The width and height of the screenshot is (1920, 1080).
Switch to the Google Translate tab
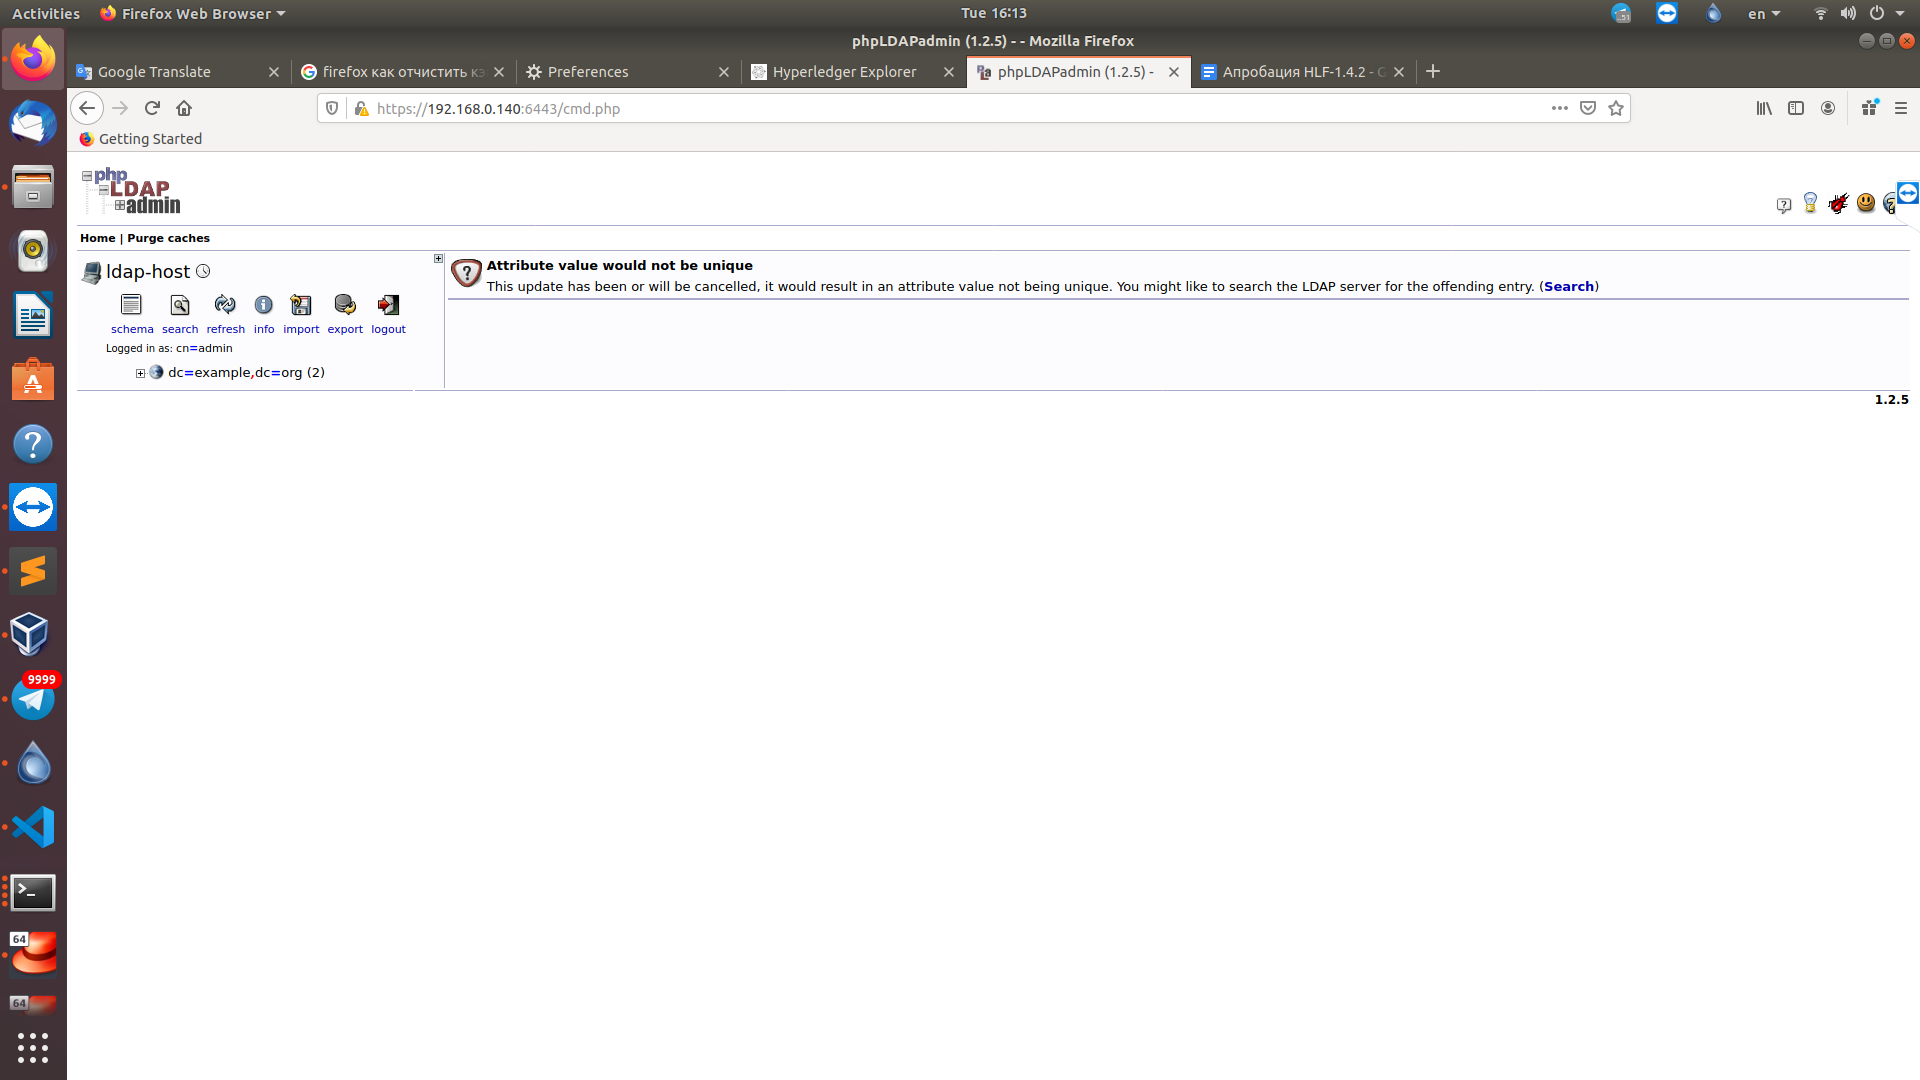(x=154, y=72)
